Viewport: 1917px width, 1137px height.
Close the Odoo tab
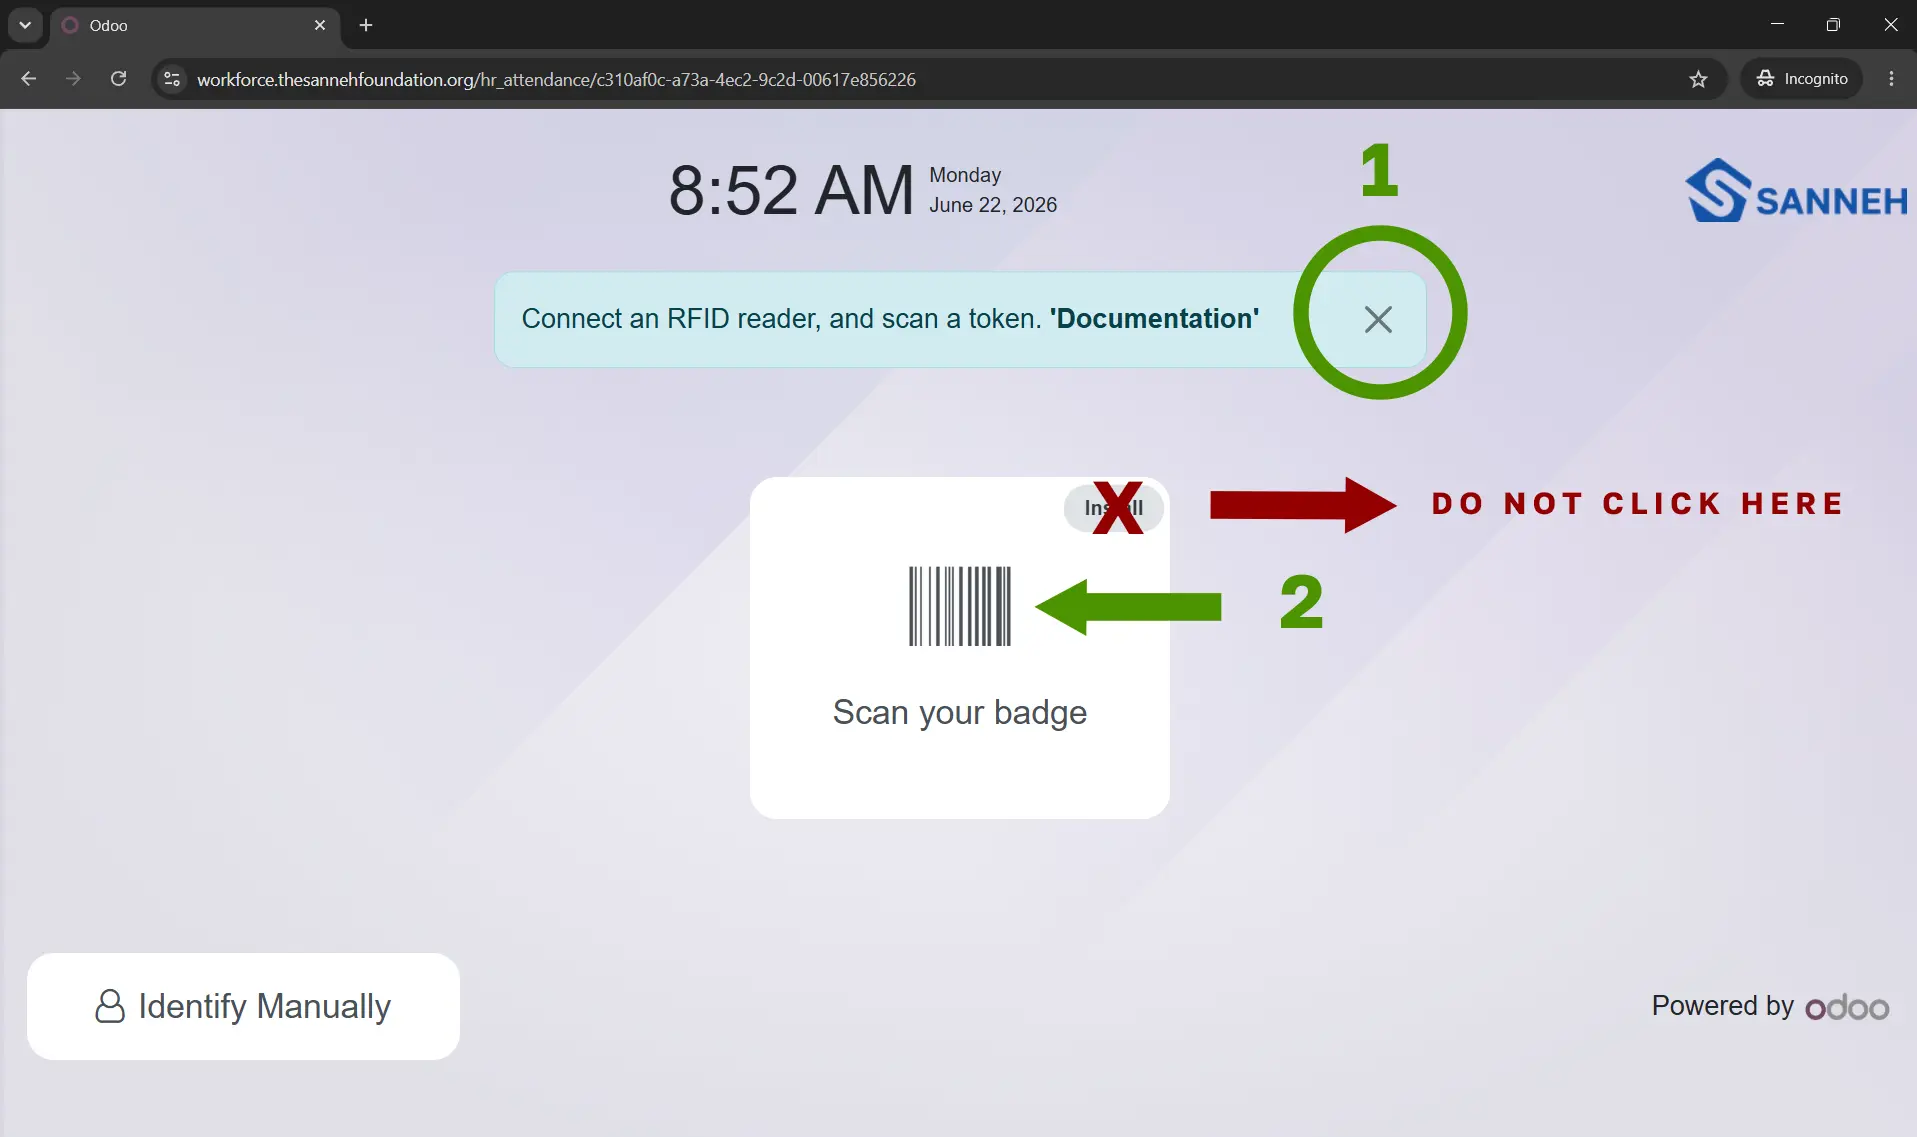320,25
